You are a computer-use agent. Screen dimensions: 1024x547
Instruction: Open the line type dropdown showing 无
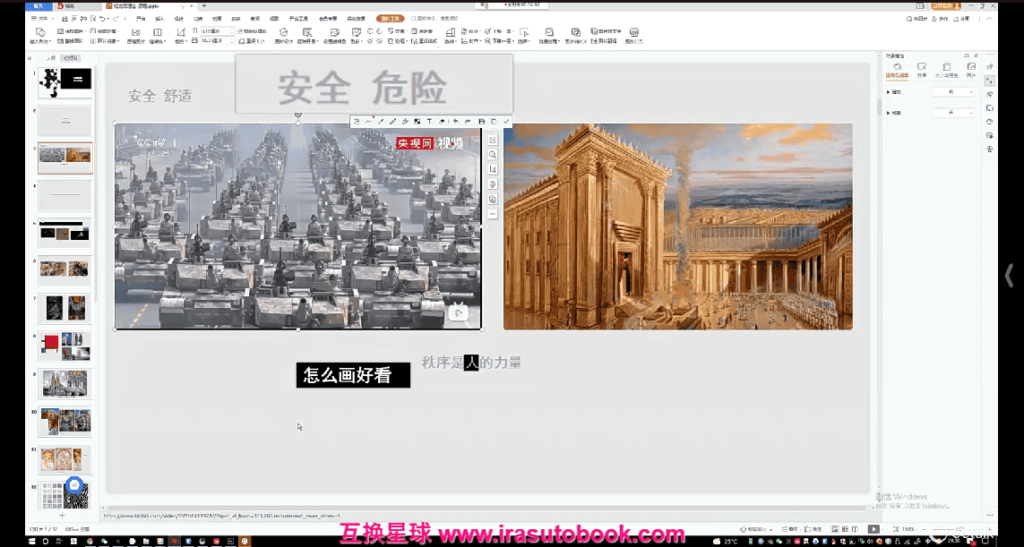(x=953, y=113)
